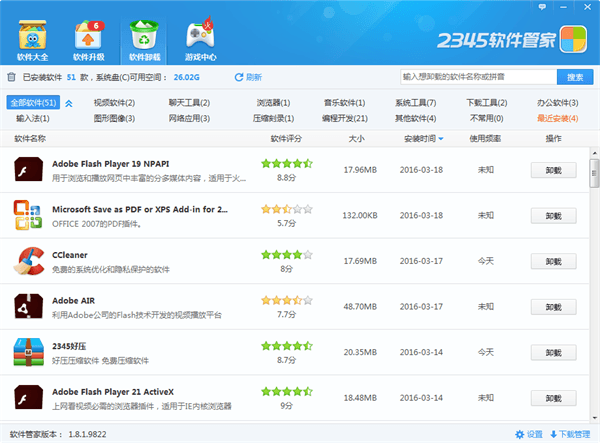Click the 刷新 refresh button
600x443 pixels.
pos(248,77)
